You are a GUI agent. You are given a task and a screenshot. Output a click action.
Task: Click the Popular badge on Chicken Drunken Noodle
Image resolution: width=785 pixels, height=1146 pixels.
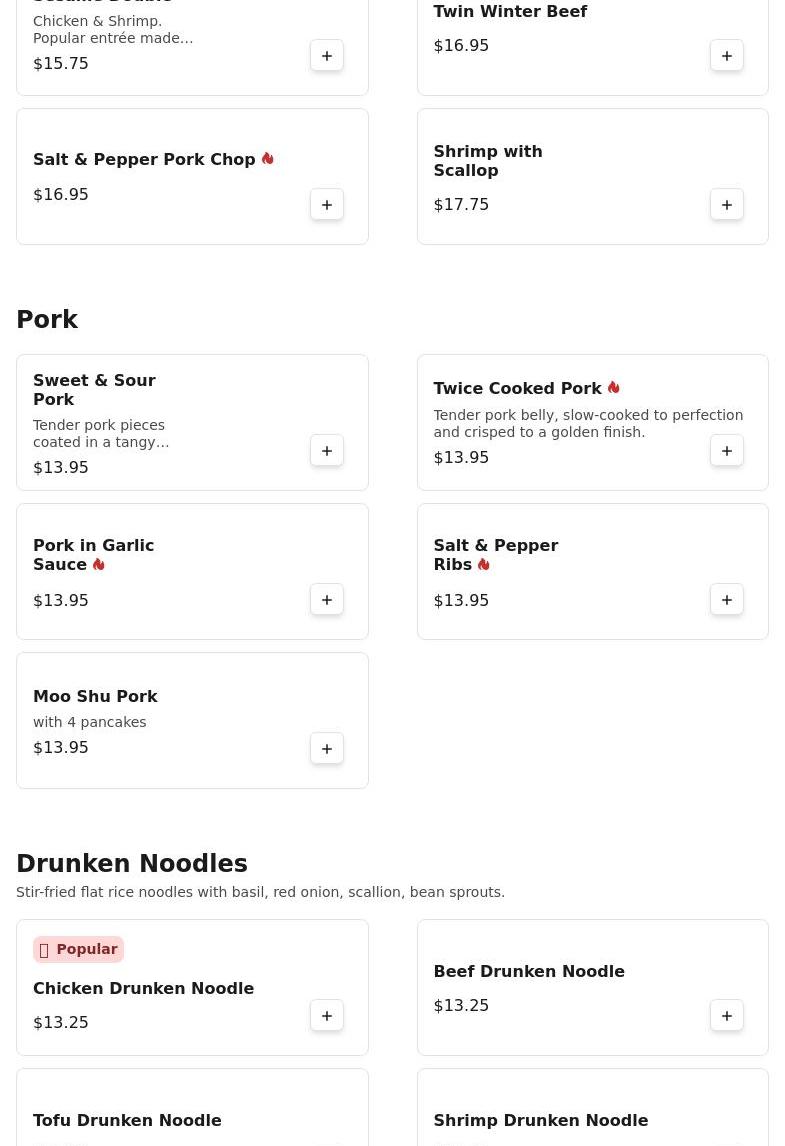(78, 949)
